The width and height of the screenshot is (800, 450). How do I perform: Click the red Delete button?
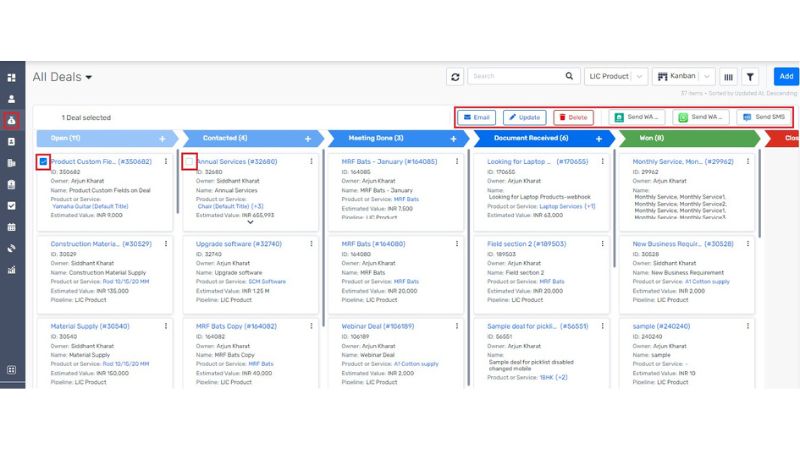tap(573, 117)
